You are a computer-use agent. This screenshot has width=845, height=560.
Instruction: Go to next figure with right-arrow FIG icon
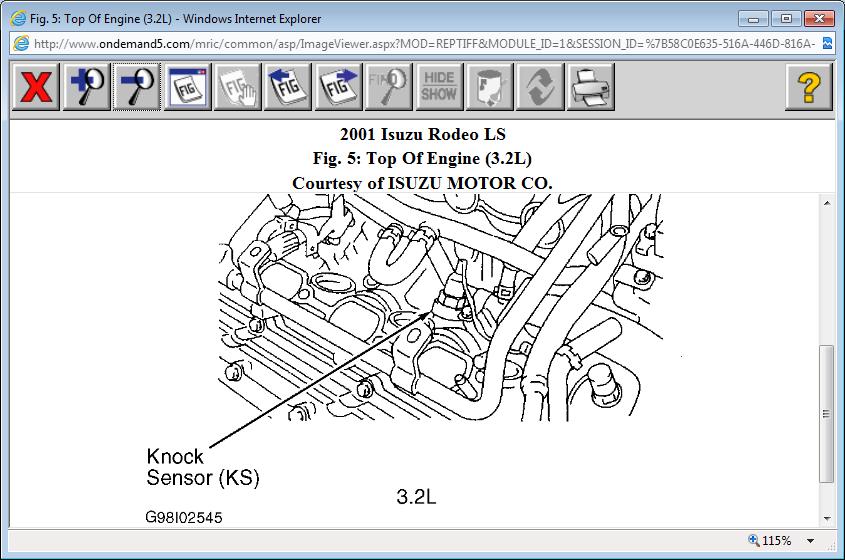coord(338,87)
